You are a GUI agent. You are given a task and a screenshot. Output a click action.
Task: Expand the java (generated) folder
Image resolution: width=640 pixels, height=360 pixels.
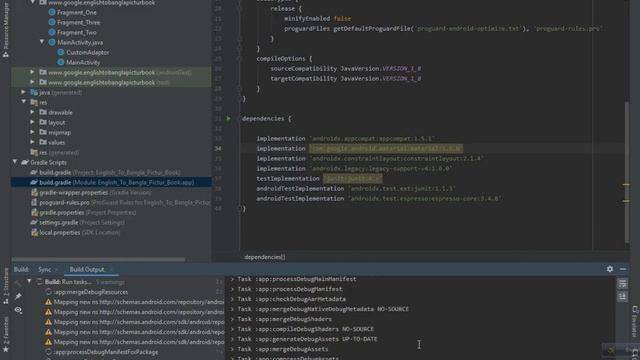23,92
